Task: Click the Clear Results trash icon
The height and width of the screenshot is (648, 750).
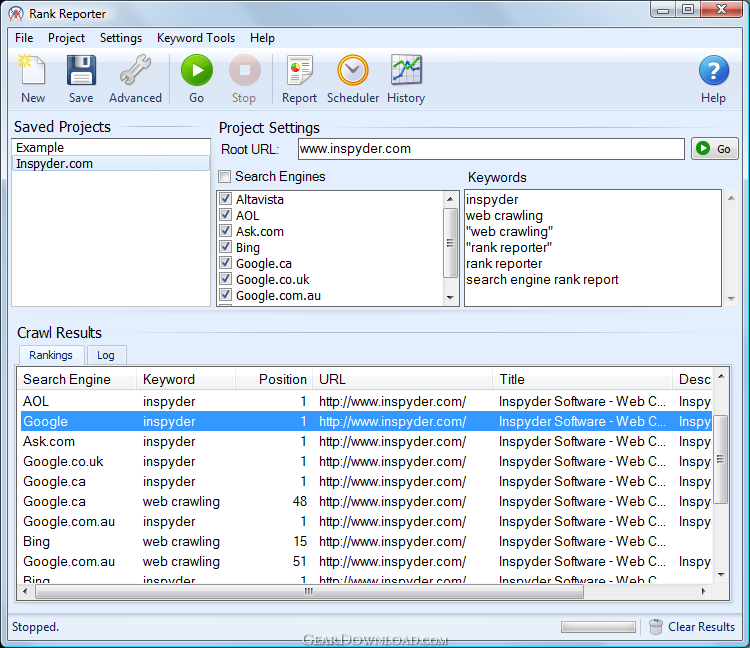Action: [x=656, y=626]
